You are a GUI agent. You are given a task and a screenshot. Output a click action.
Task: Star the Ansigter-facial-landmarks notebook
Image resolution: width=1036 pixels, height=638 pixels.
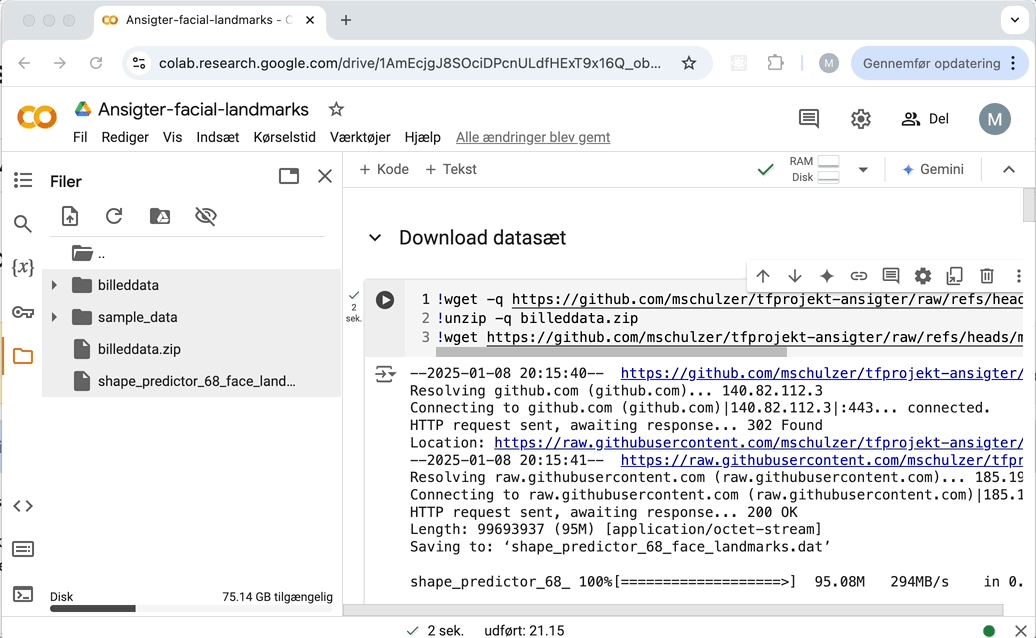[x=336, y=109]
